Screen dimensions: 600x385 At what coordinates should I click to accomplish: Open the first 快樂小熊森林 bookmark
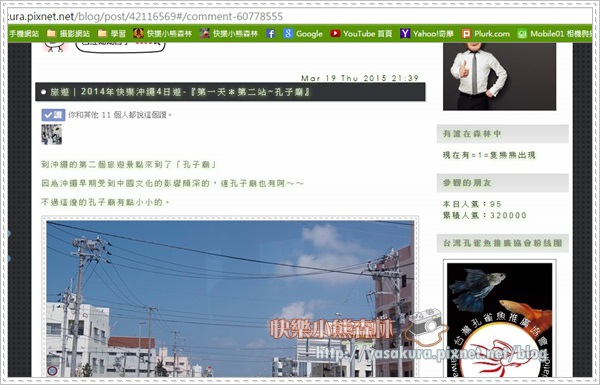(x=162, y=34)
